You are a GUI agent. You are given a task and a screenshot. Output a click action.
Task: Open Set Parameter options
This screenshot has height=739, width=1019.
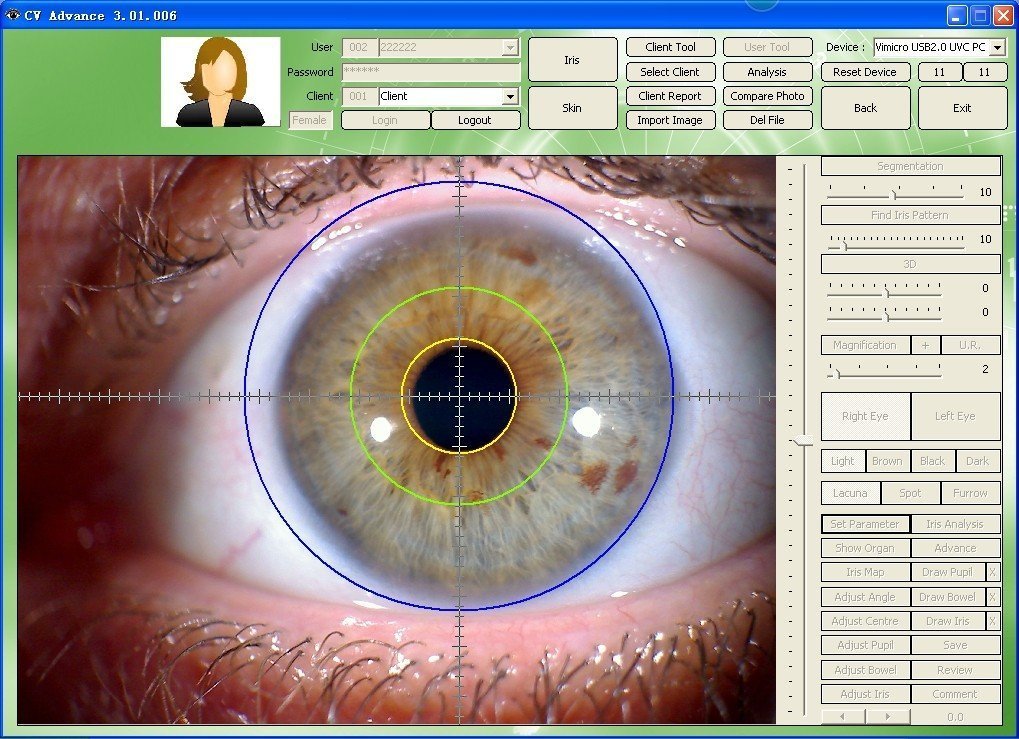pyautogui.click(x=864, y=523)
